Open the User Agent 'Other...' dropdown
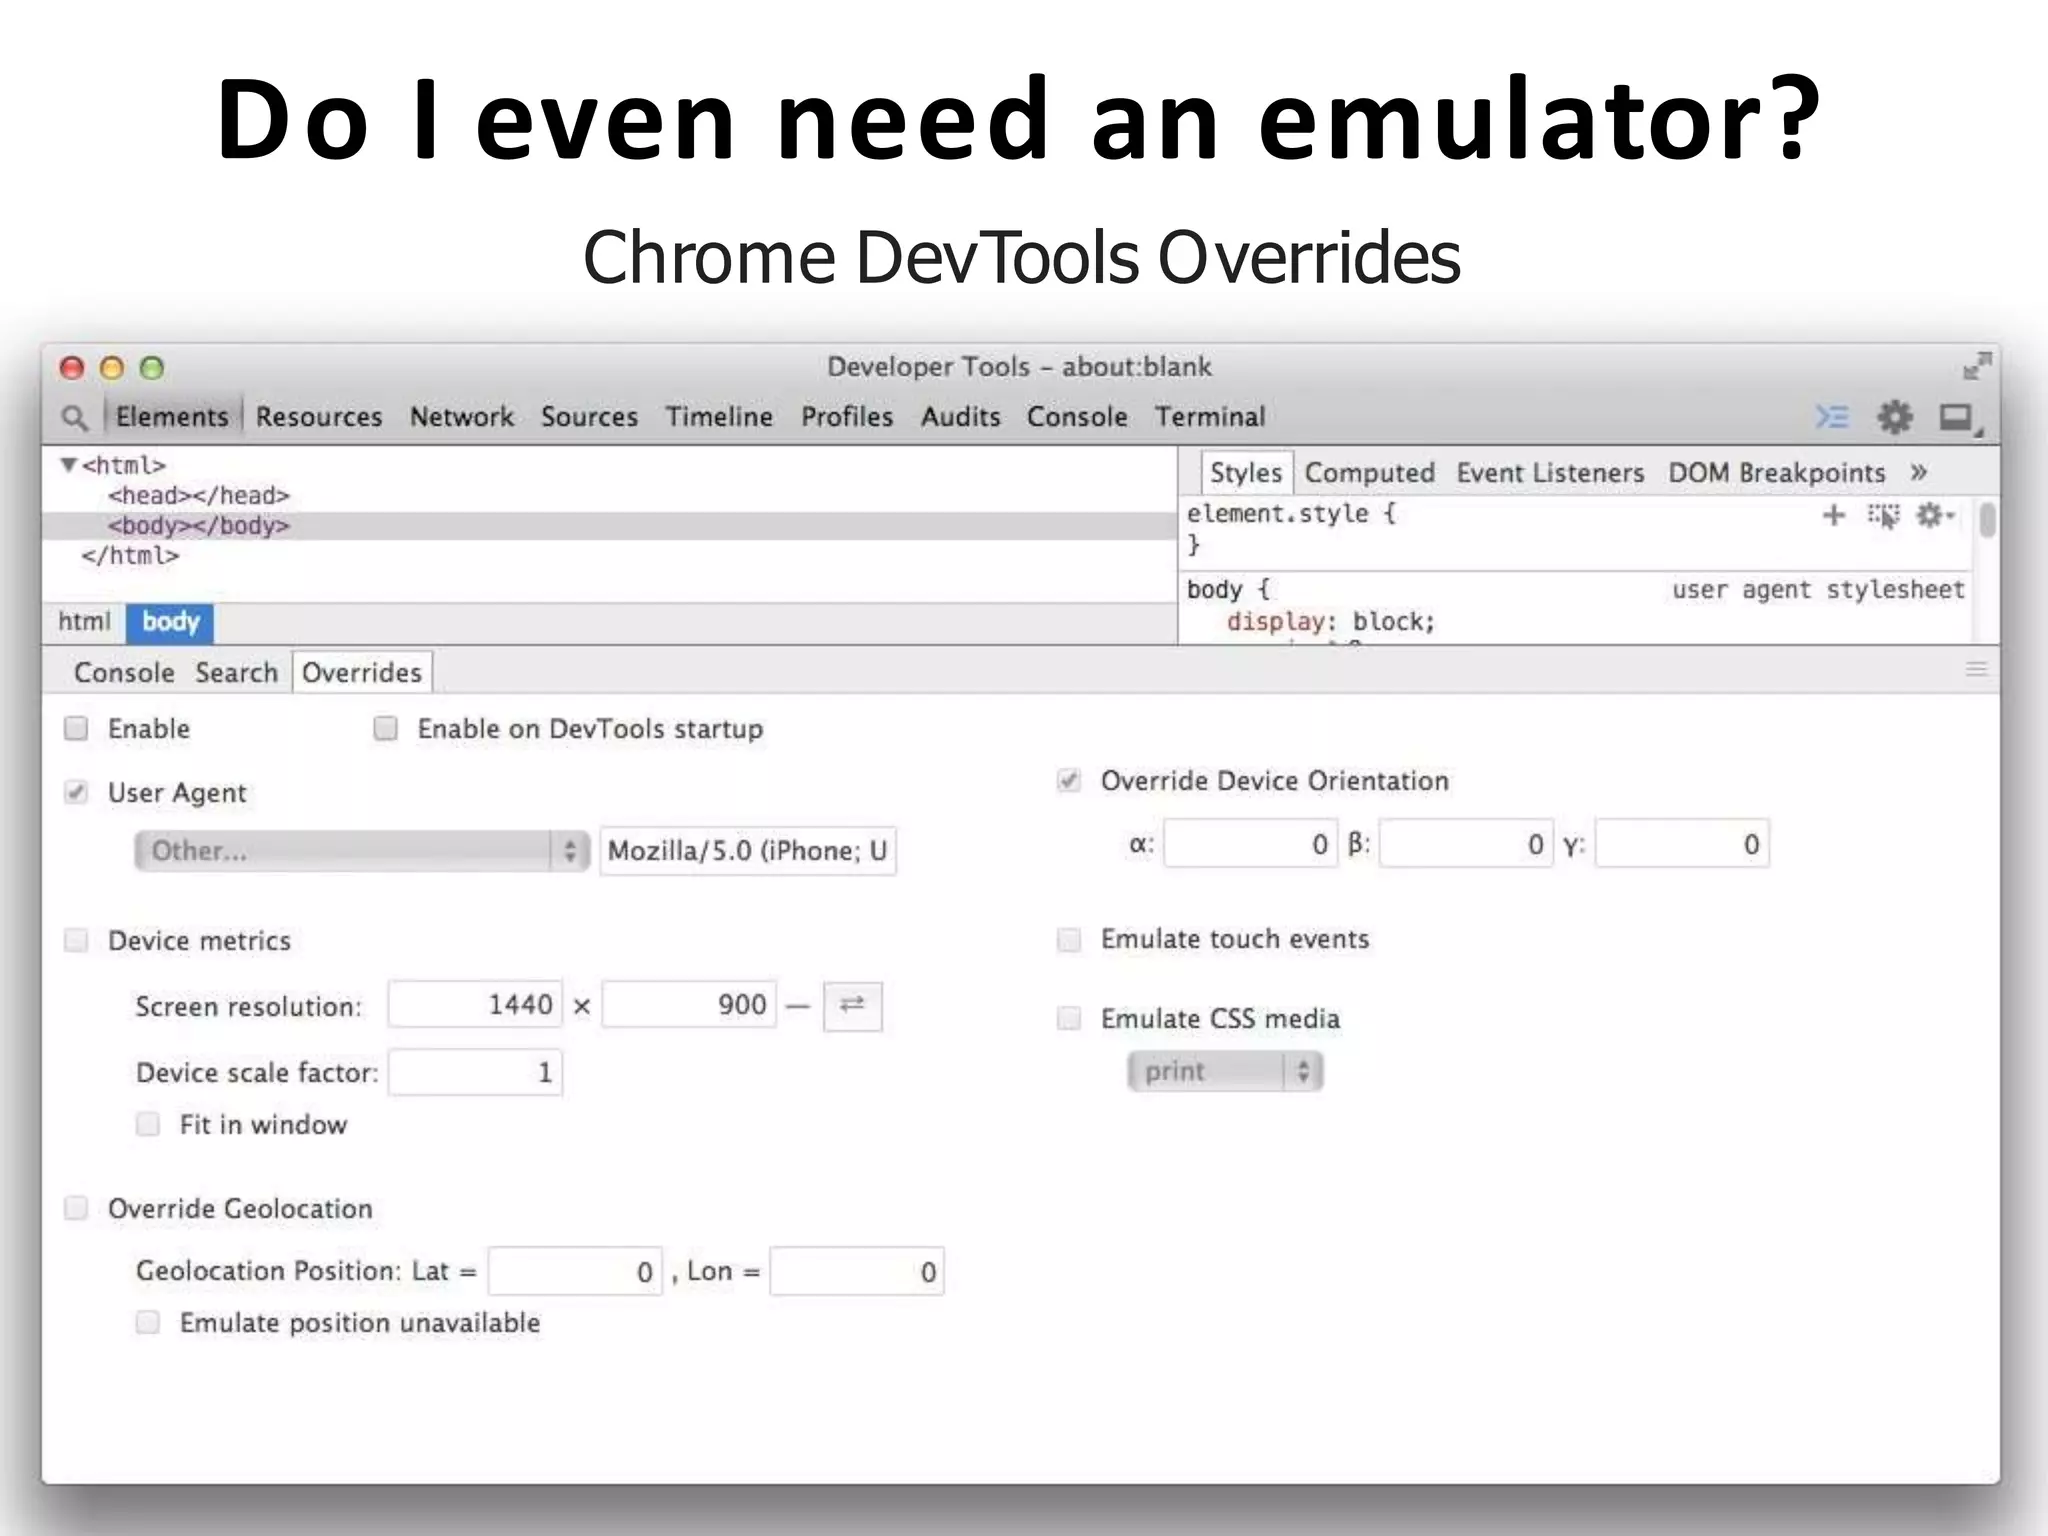 (361, 851)
